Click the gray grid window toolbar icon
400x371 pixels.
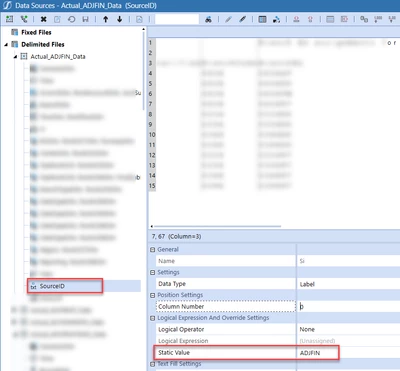point(330,19)
